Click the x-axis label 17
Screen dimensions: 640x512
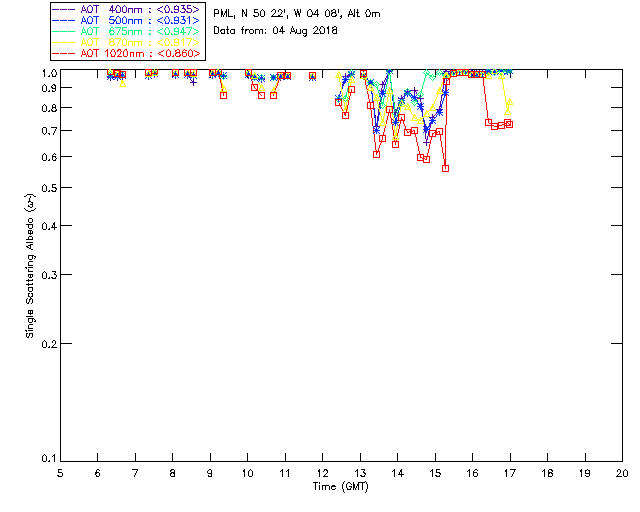510,473
